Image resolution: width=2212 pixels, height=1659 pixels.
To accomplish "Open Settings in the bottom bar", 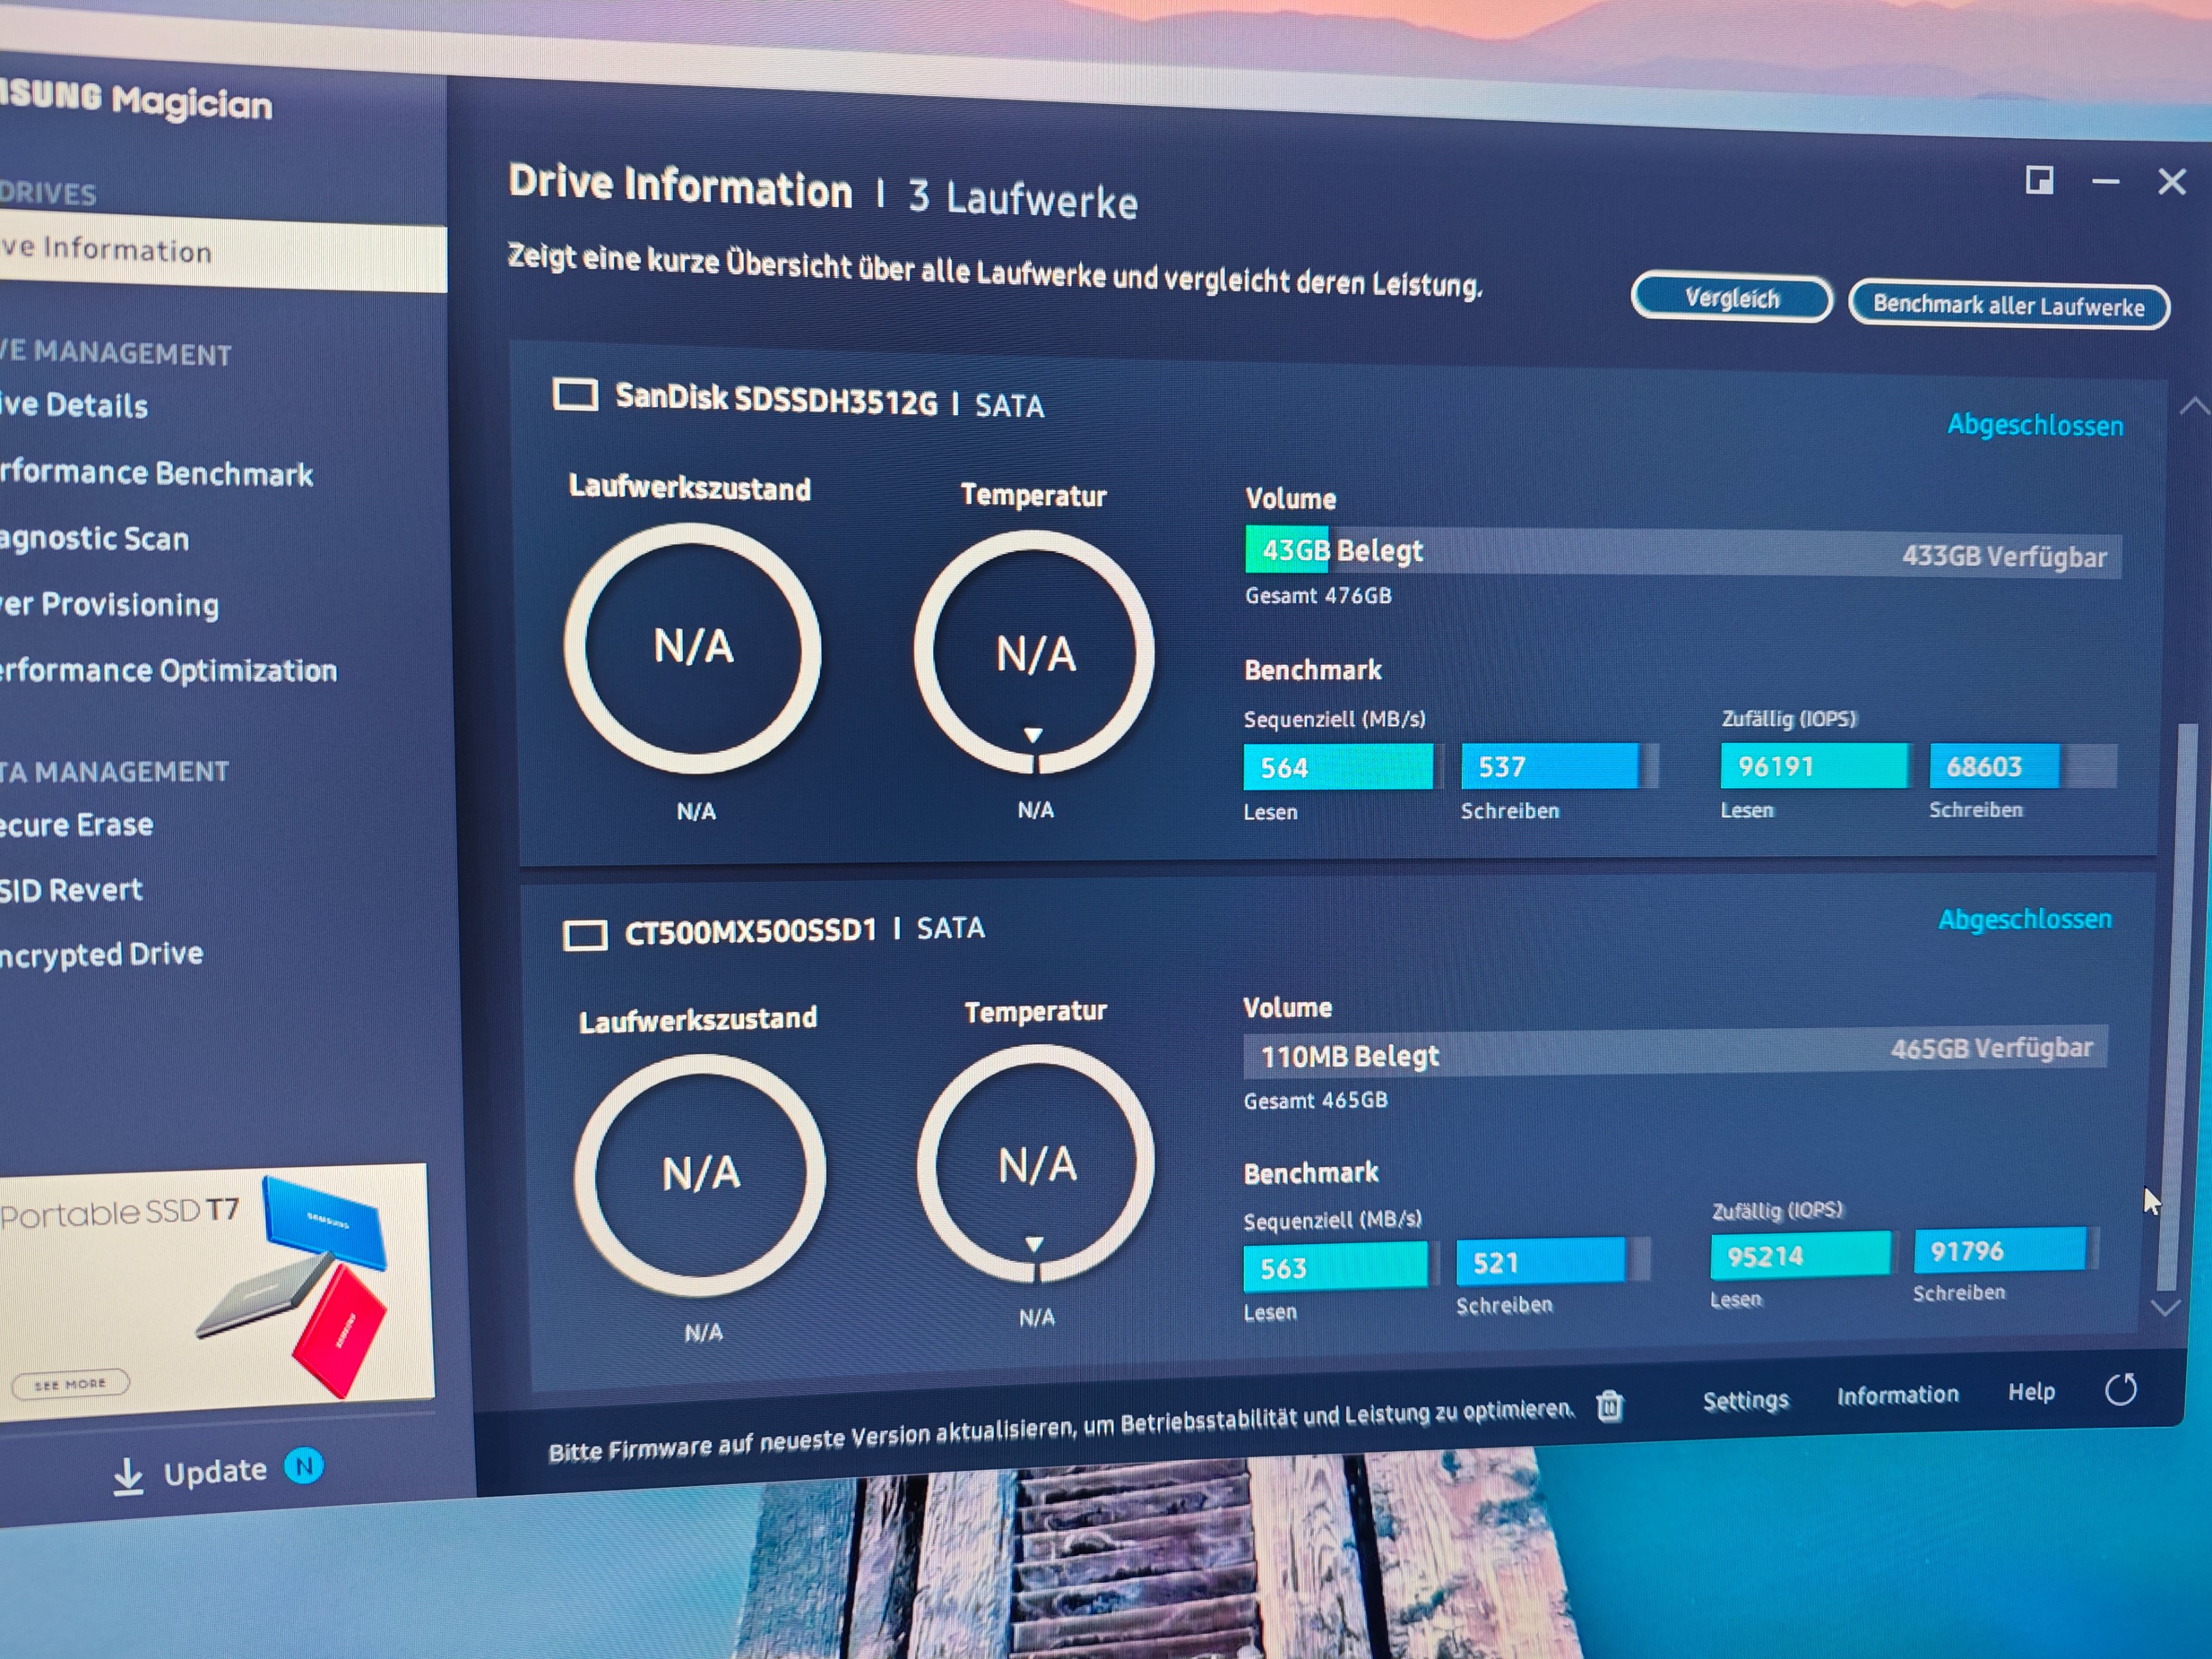I will point(1745,1400).
